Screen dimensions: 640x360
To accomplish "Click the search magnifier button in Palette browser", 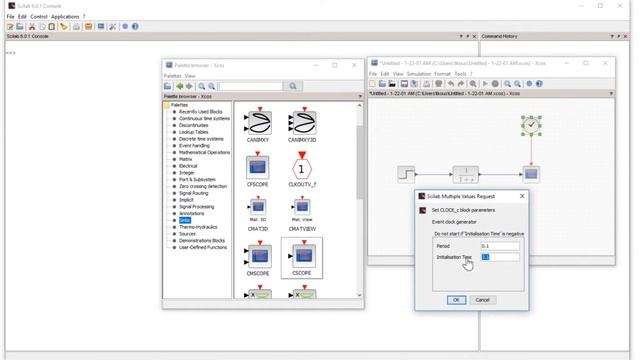I will click(x=293, y=86).
